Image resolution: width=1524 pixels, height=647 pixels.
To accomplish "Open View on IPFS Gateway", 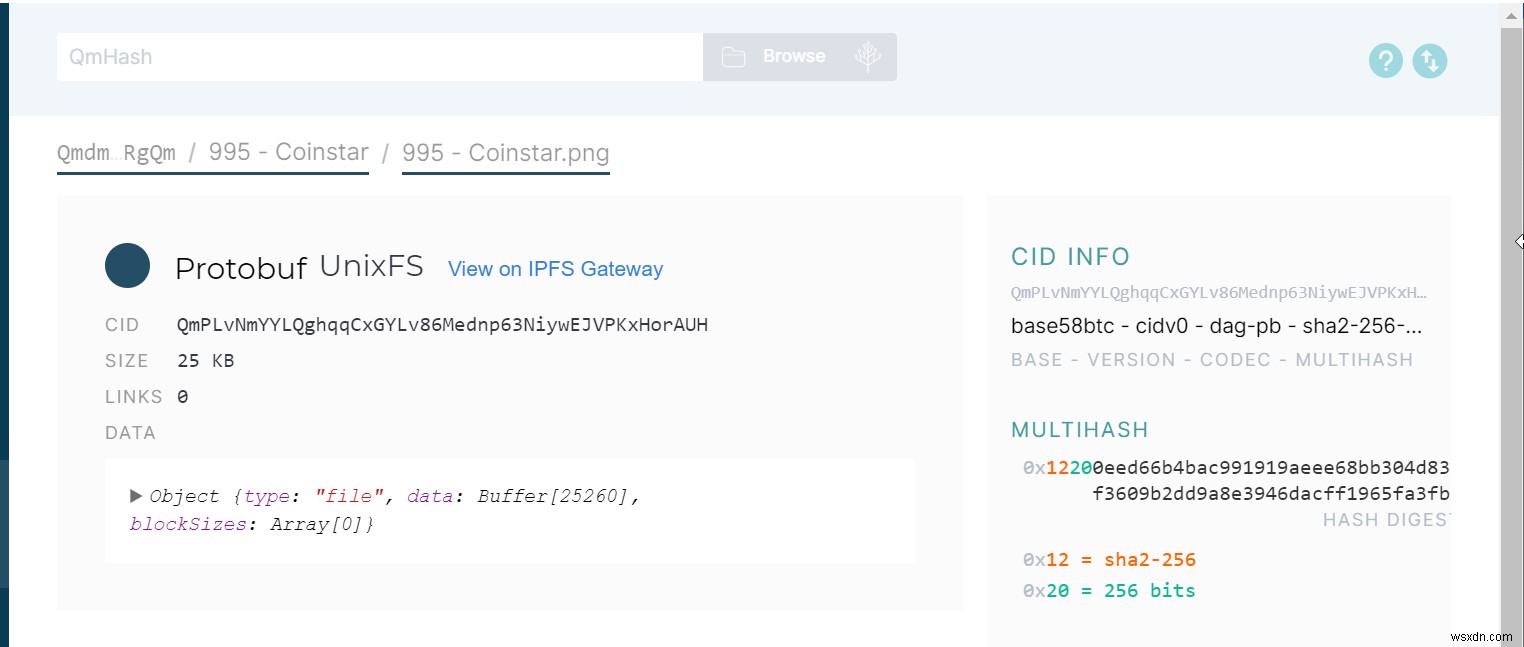I will pyautogui.click(x=555, y=268).
